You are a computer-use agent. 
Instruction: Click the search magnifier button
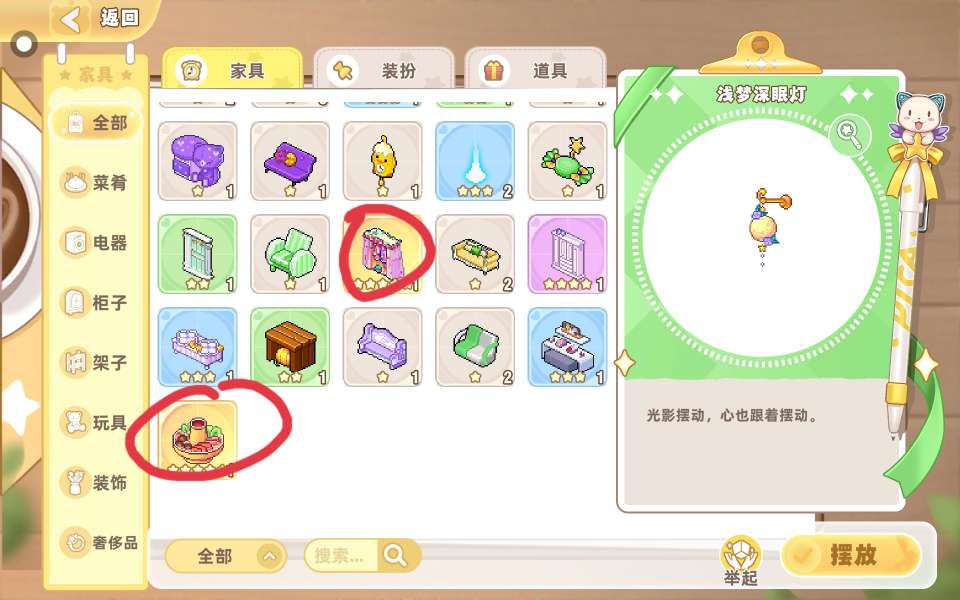click(396, 556)
